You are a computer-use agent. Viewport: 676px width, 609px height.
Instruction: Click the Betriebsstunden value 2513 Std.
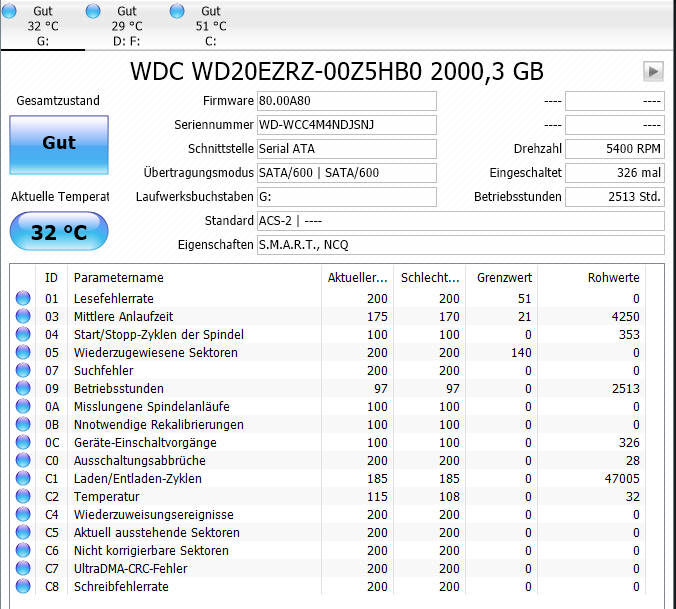615,197
